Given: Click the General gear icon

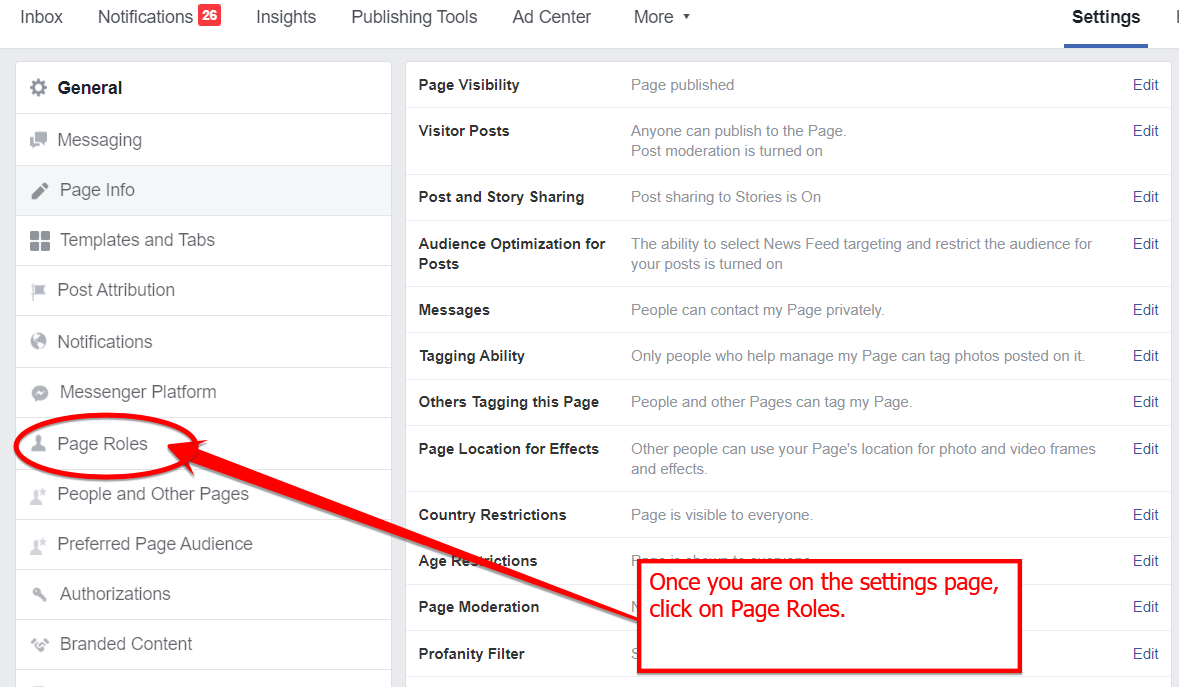Looking at the screenshot, I should pos(38,88).
